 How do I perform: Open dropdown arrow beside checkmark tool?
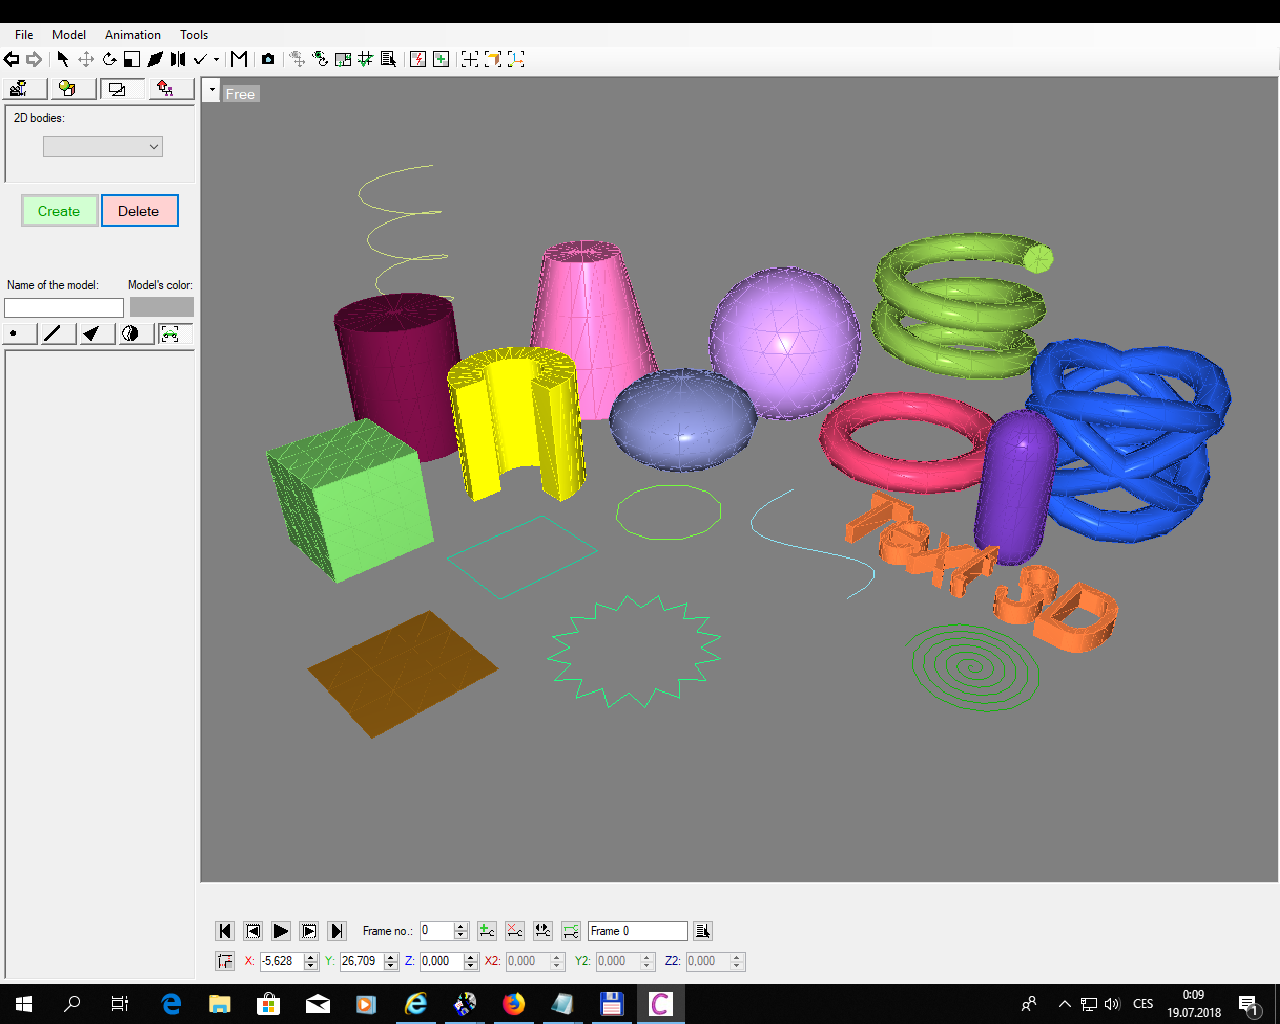tap(216, 59)
